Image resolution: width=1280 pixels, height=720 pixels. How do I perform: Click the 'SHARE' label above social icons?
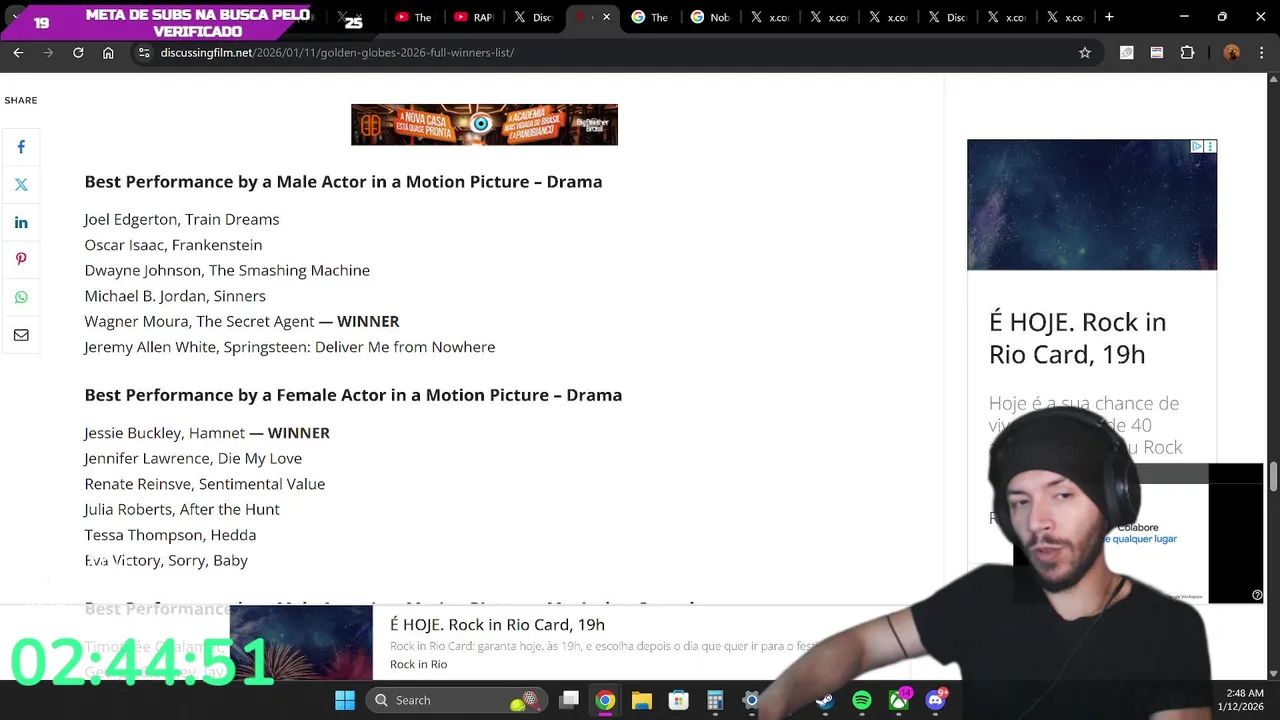pos(21,100)
